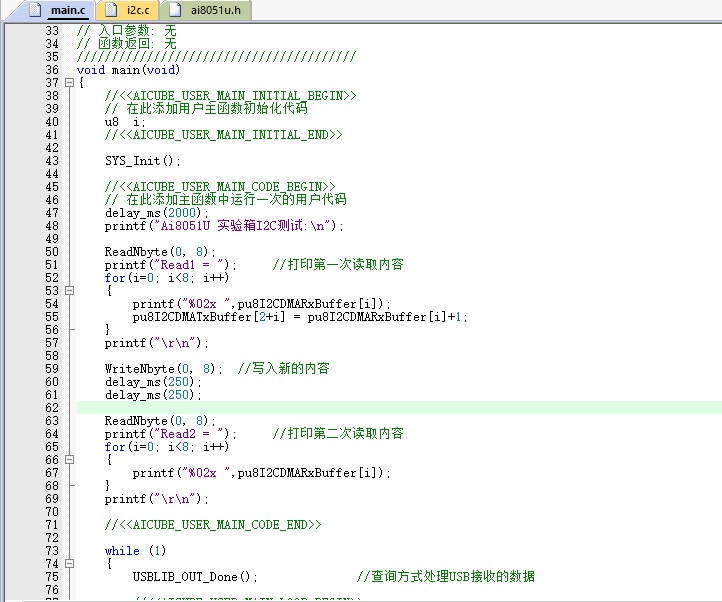The width and height of the screenshot is (722, 602).
Task: Collapse the main function block at line 37
Action: click(x=70, y=83)
